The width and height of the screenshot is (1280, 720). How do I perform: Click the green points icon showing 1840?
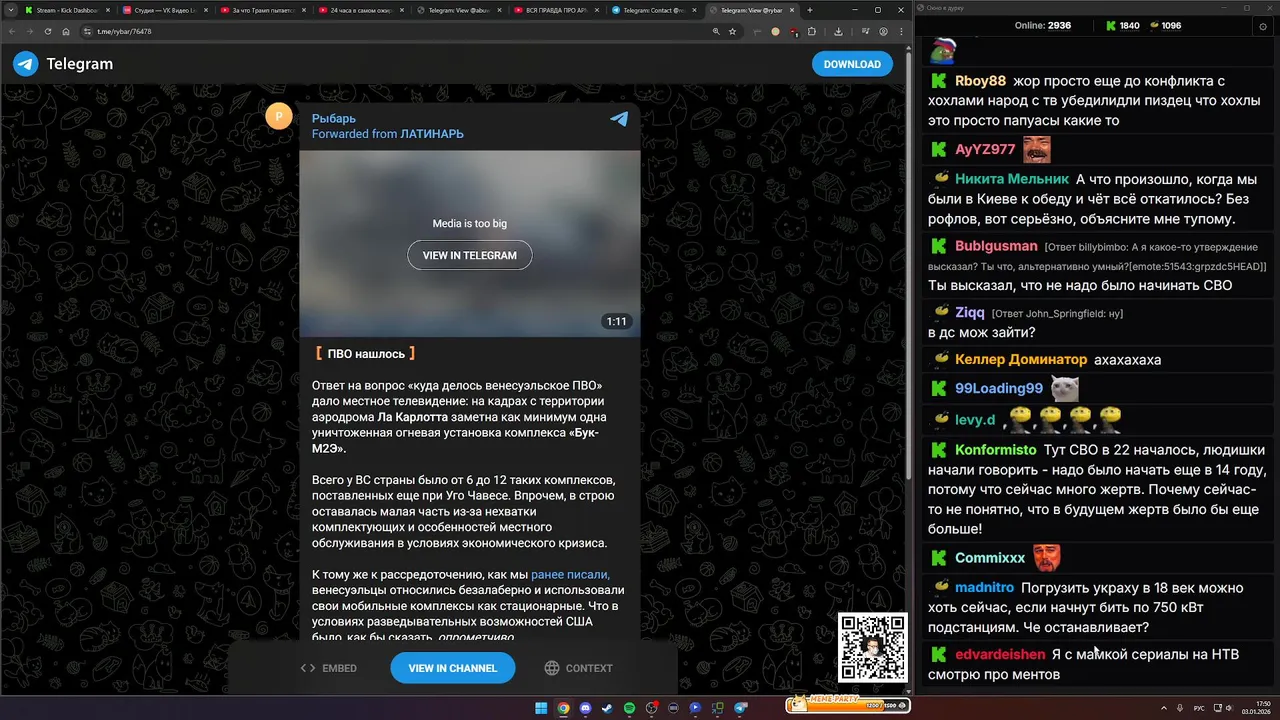click(1110, 25)
